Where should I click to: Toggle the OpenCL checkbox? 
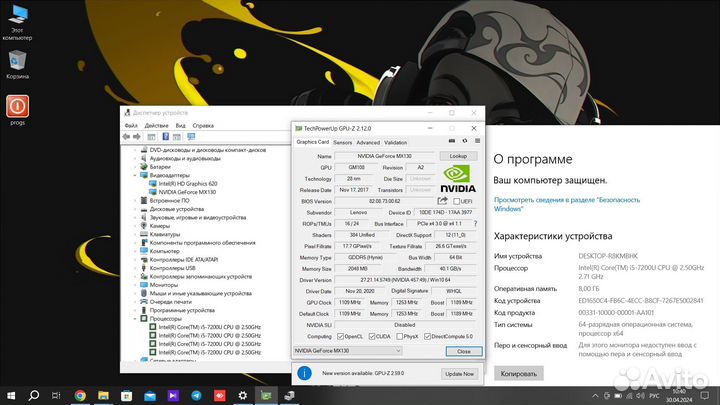coord(340,337)
